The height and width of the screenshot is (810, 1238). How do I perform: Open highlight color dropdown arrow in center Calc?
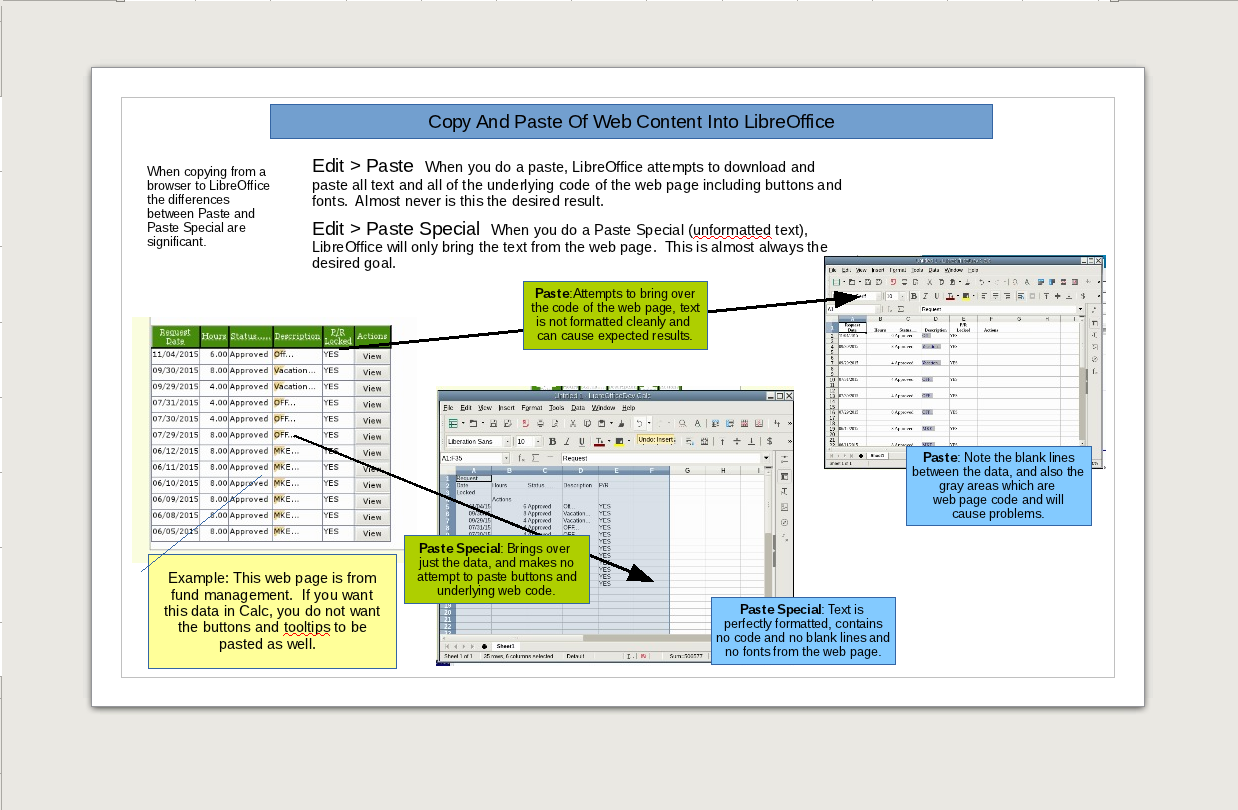click(629, 441)
